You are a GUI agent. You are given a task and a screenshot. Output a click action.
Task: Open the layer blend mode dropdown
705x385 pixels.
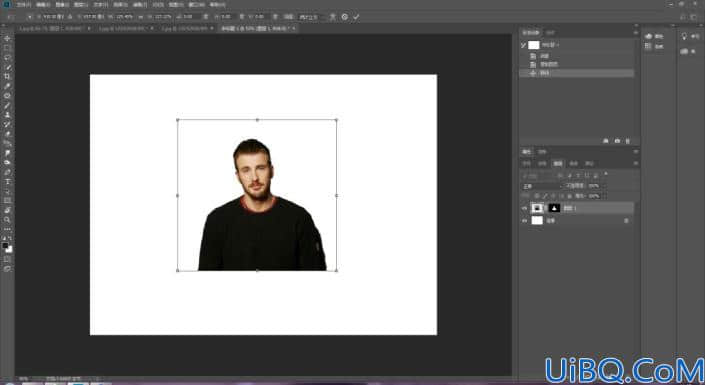542,186
